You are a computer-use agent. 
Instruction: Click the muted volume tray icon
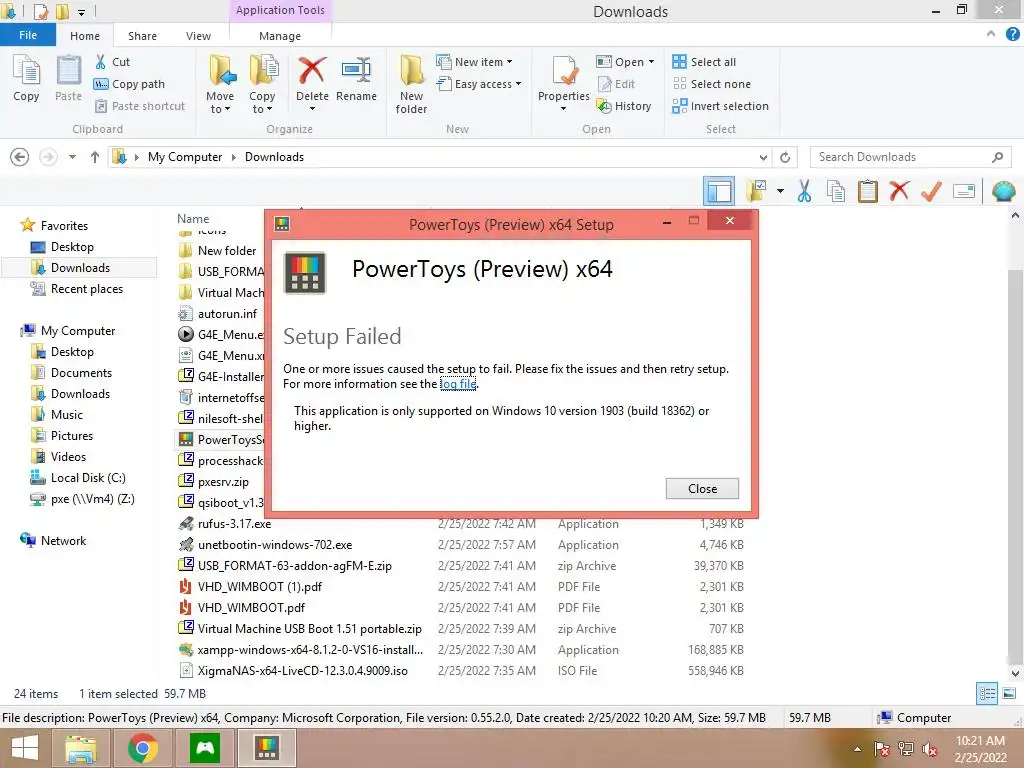pyautogui.click(x=930, y=749)
